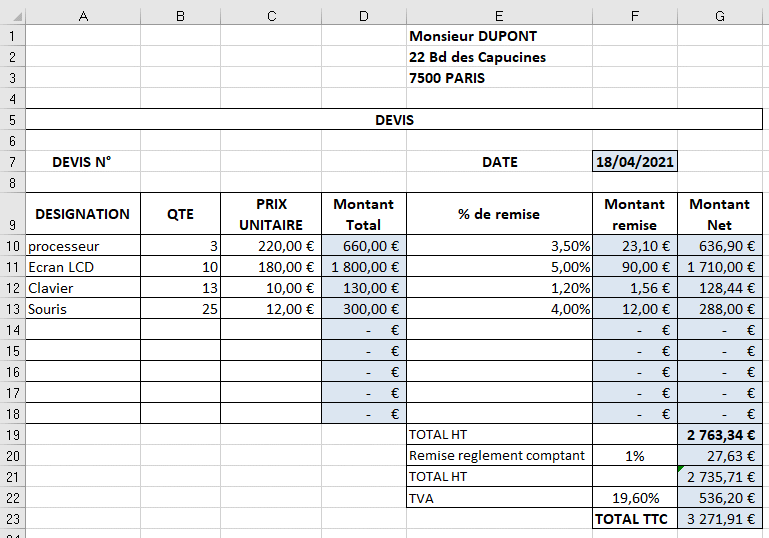This screenshot has height=538, width=769.
Task: Click the 2 735,71 € cell with green marker
Action: (720, 477)
